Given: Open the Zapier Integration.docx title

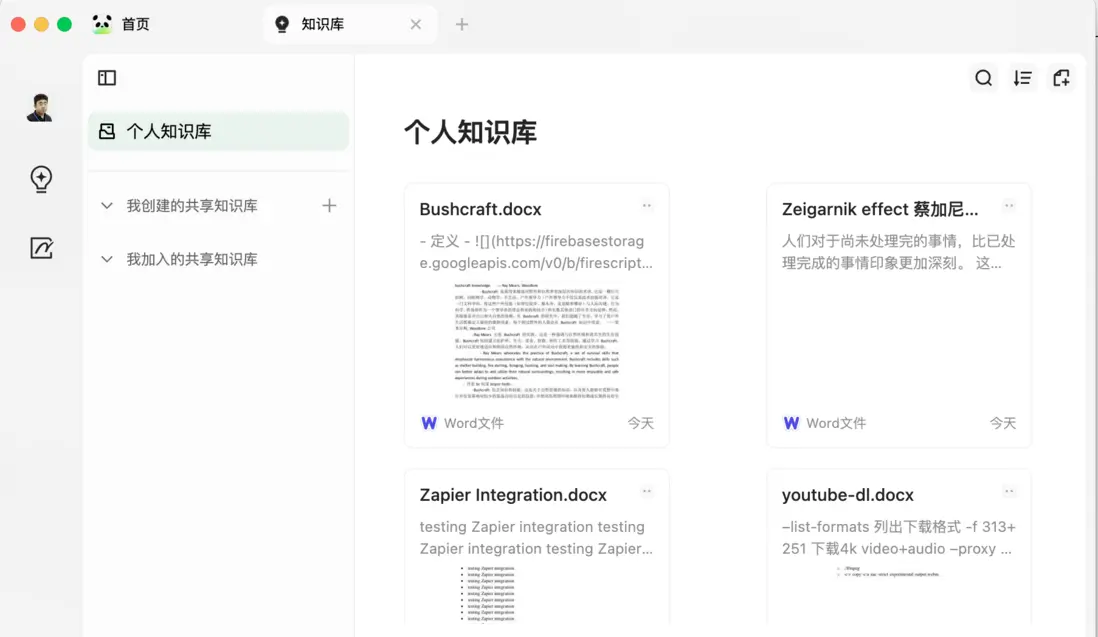Looking at the screenshot, I should 513,495.
